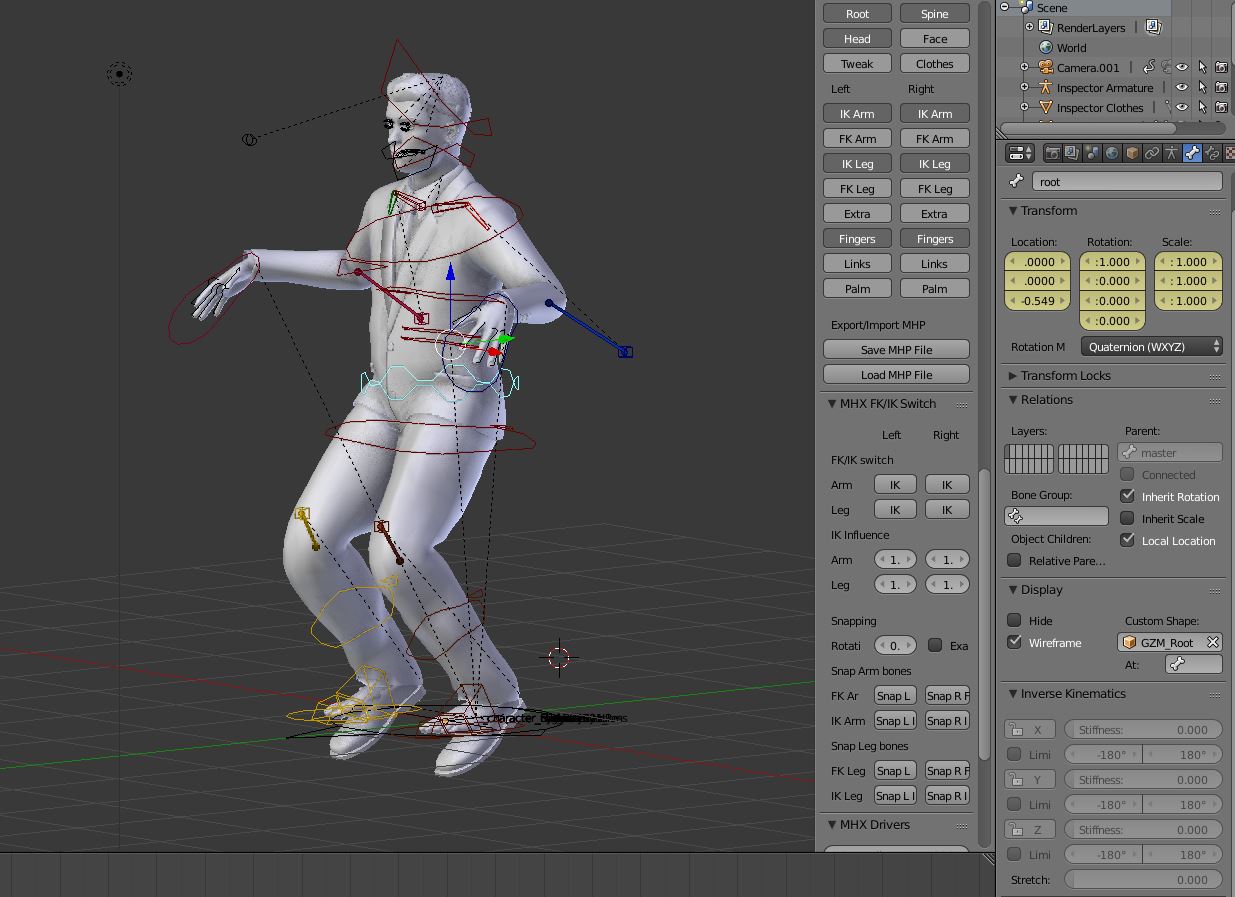The image size is (1235, 897).
Task: Toggle renderability camera icon for Inspector Clothes
Action: pos(1222,107)
